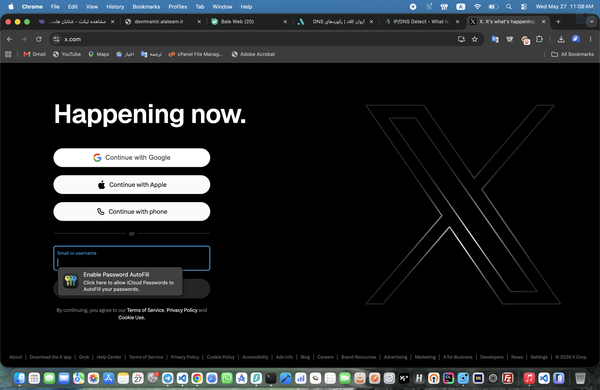Open the Terms of Service link

coord(145,310)
